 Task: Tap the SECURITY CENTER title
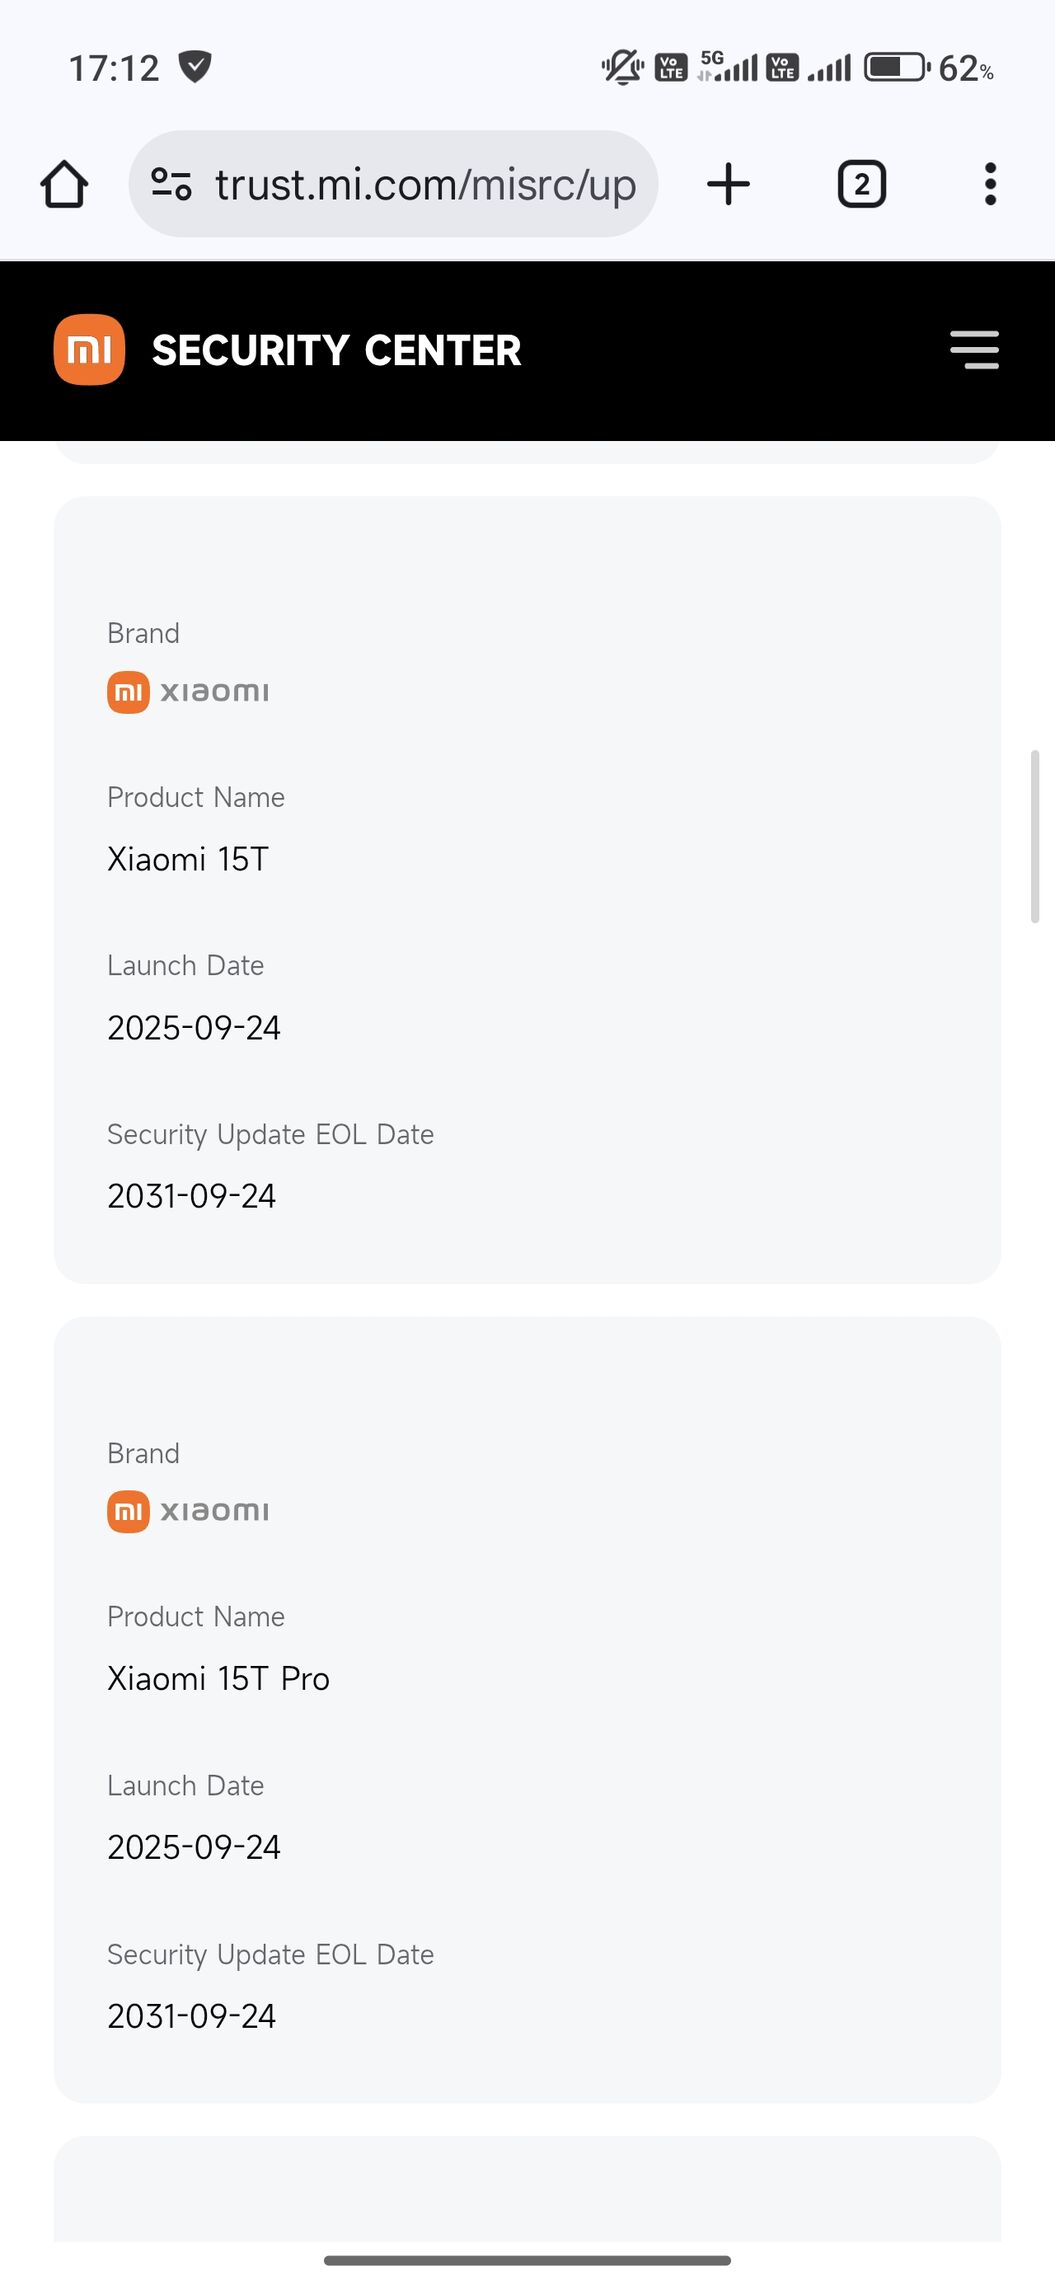(336, 351)
